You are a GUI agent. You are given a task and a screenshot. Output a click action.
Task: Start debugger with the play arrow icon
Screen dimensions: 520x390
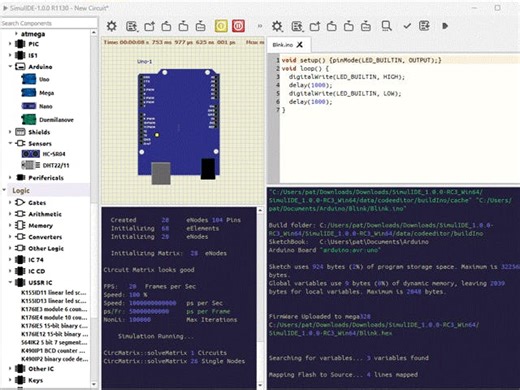coord(445,26)
